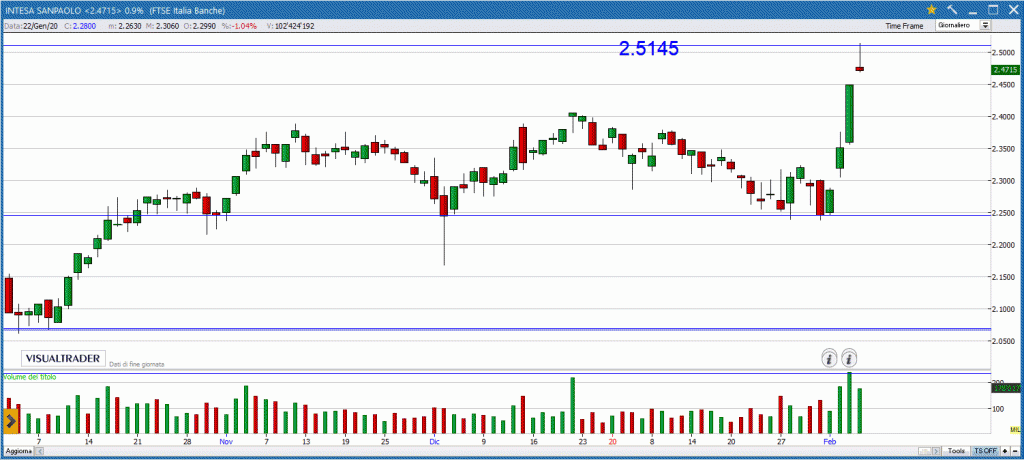Click the minus zoom-out button
The height and width of the screenshot is (460, 1024).
pos(1014,451)
